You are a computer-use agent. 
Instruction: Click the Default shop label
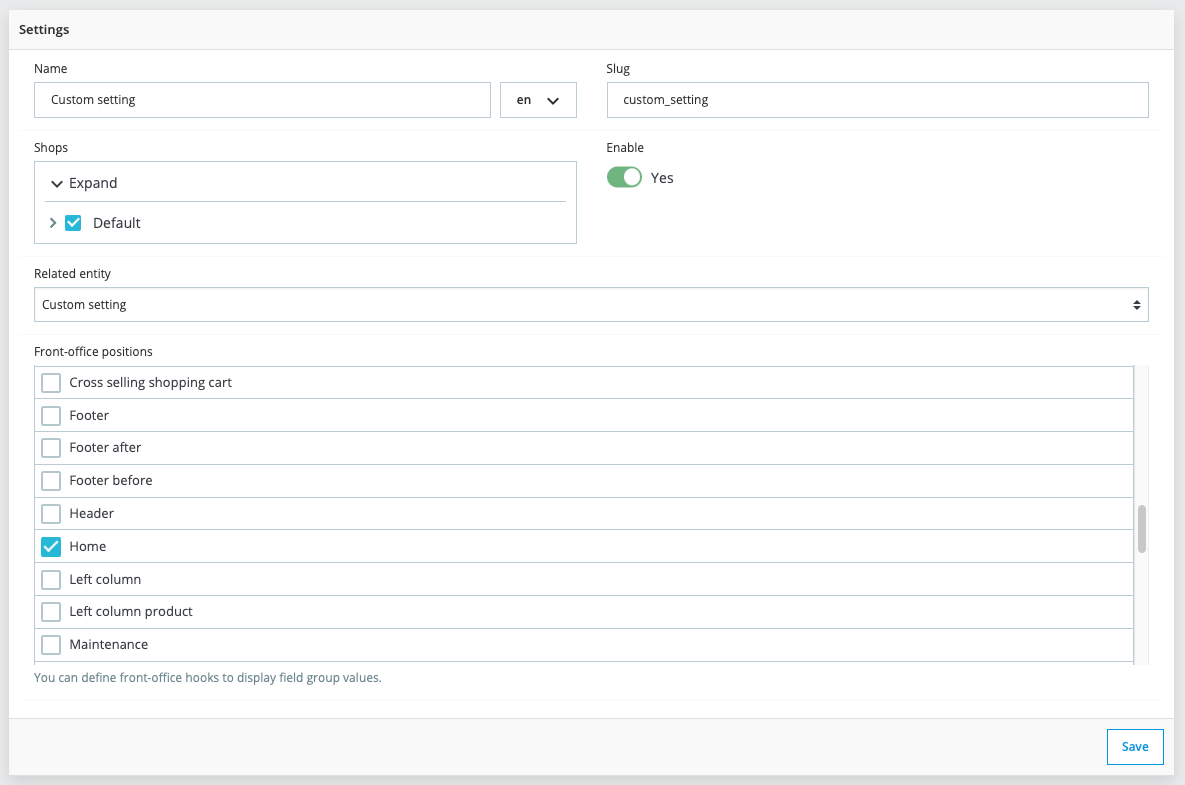[117, 223]
